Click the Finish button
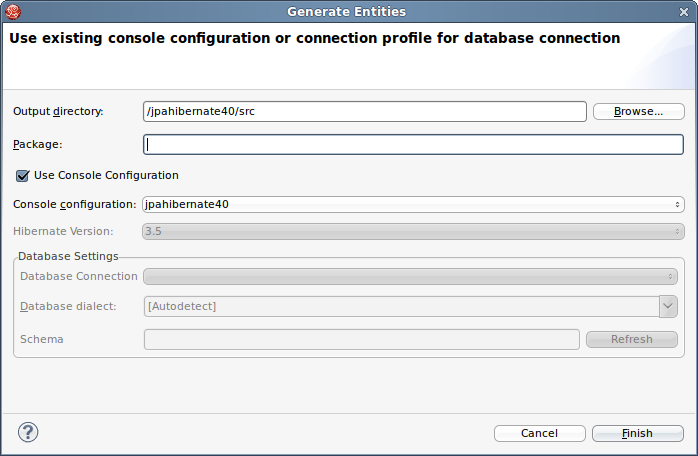 click(x=637, y=433)
